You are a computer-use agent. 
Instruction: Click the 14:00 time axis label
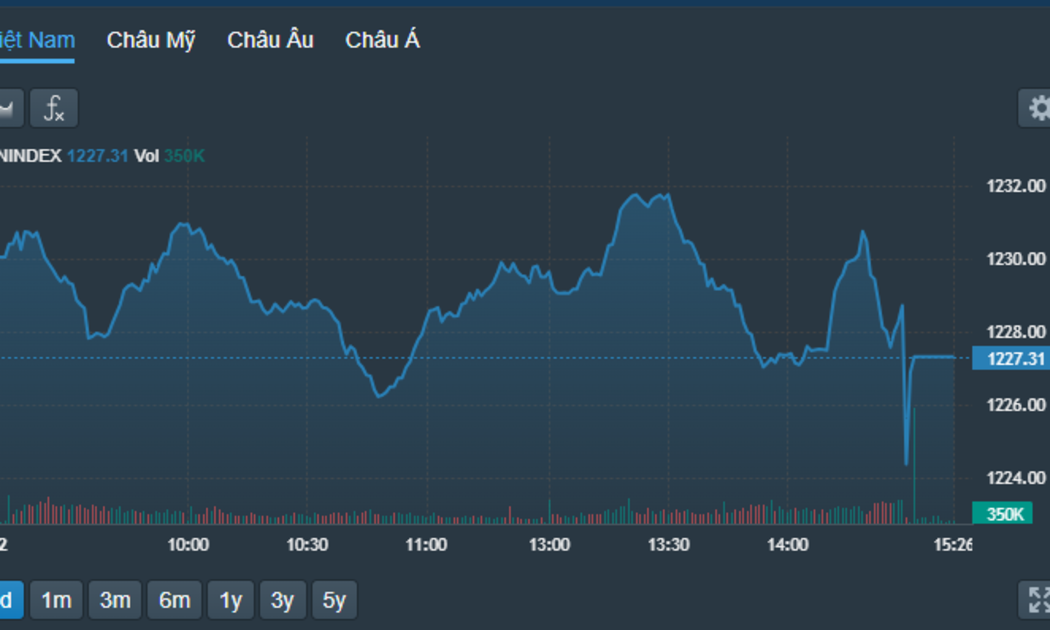[x=788, y=544]
